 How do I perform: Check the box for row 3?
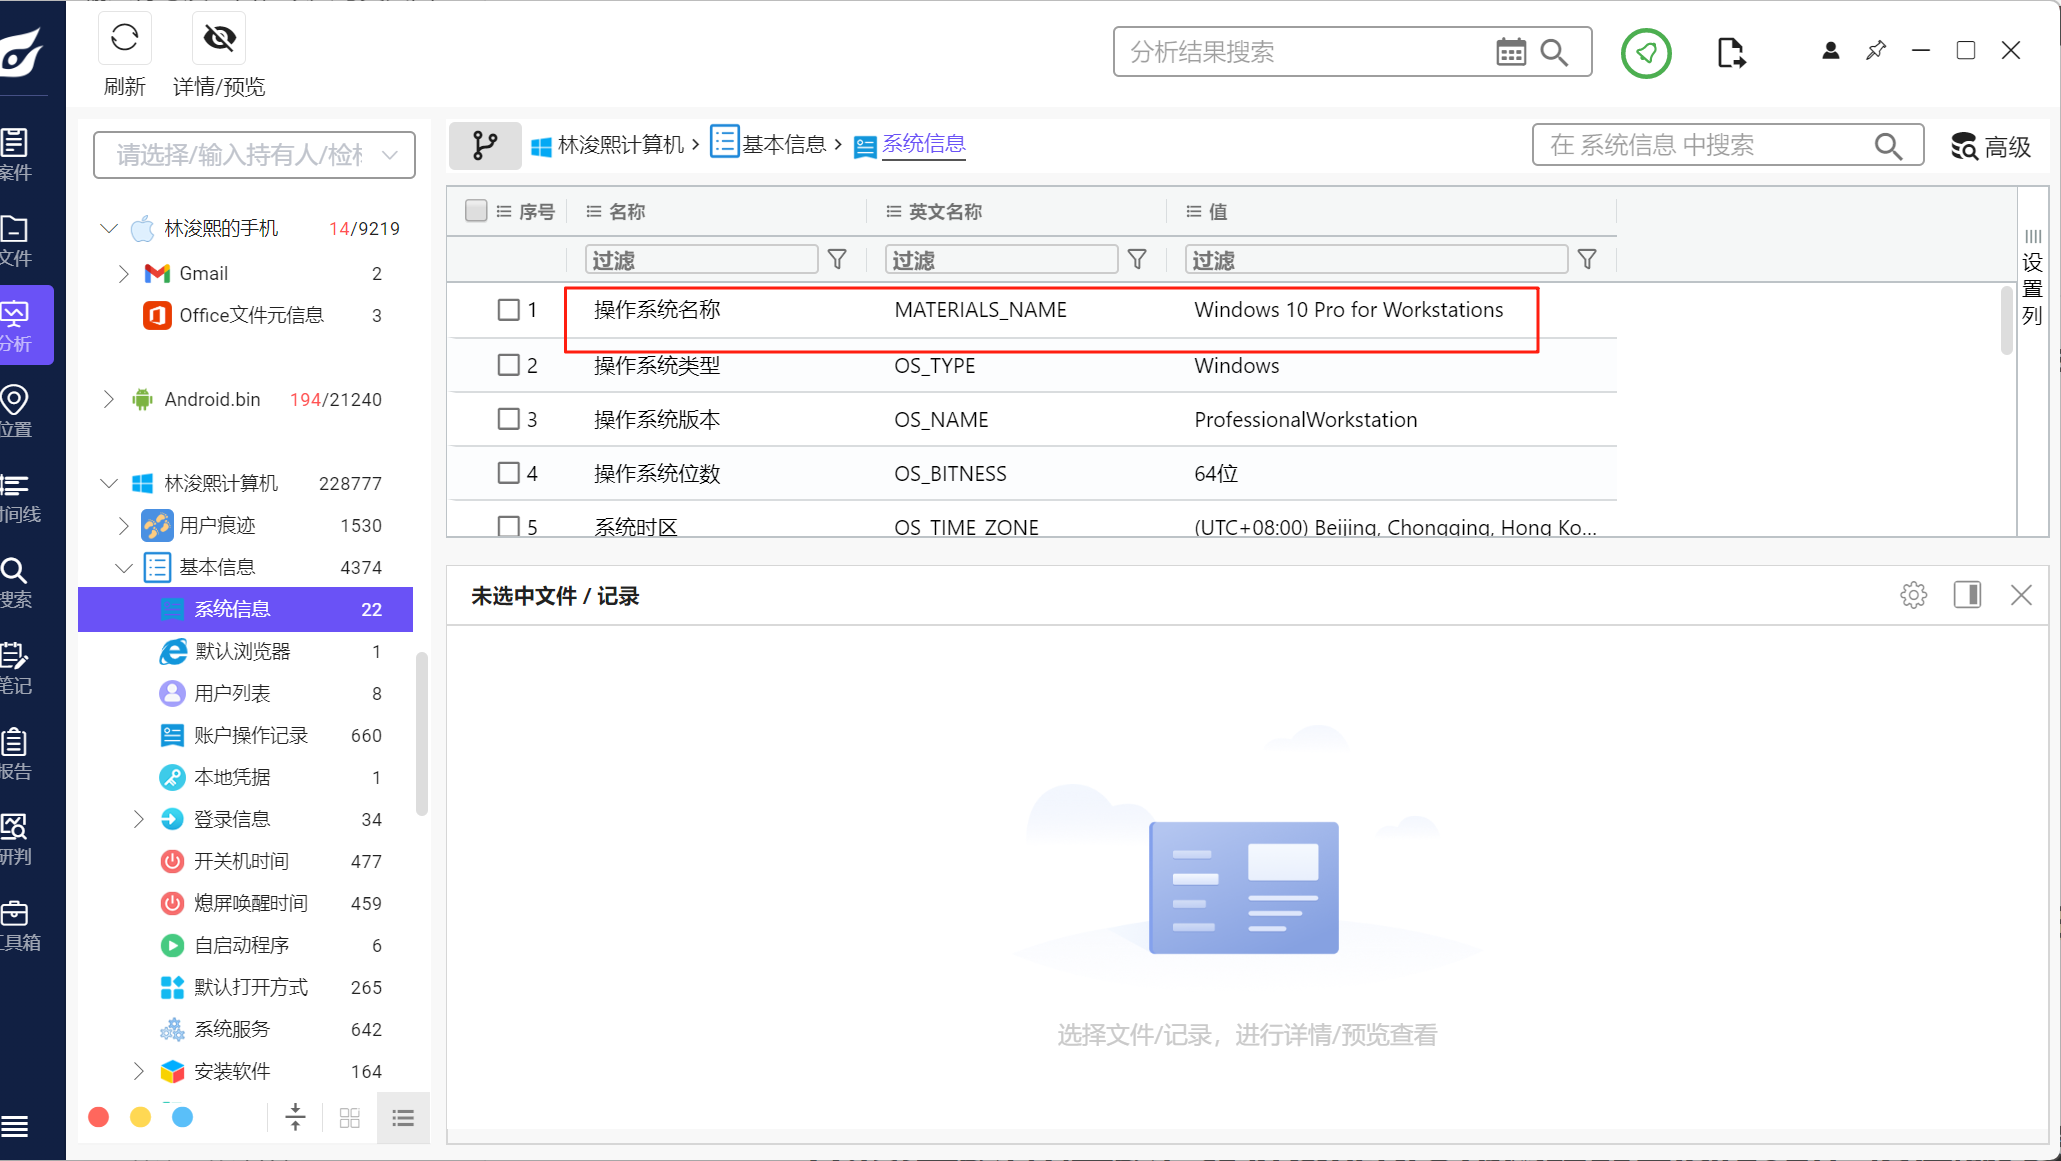pos(508,419)
